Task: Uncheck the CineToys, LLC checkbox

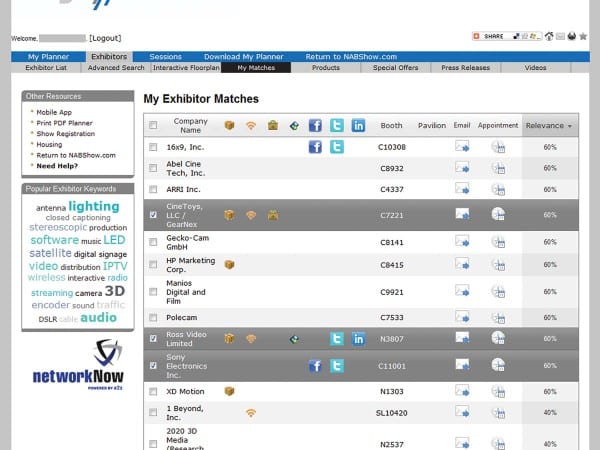Action: coord(153,215)
